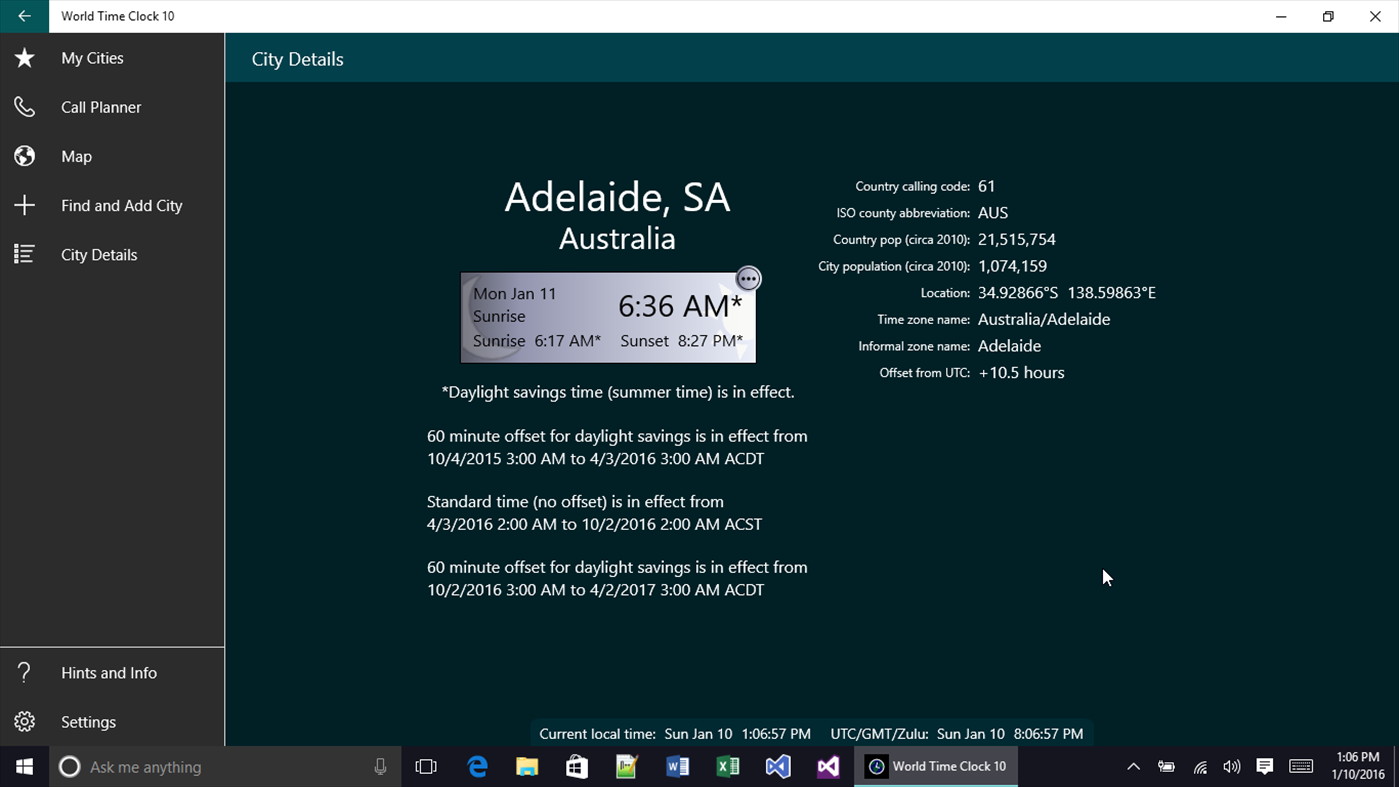Click the Cortana microphone icon
The height and width of the screenshot is (787, 1399).
(380, 767)
